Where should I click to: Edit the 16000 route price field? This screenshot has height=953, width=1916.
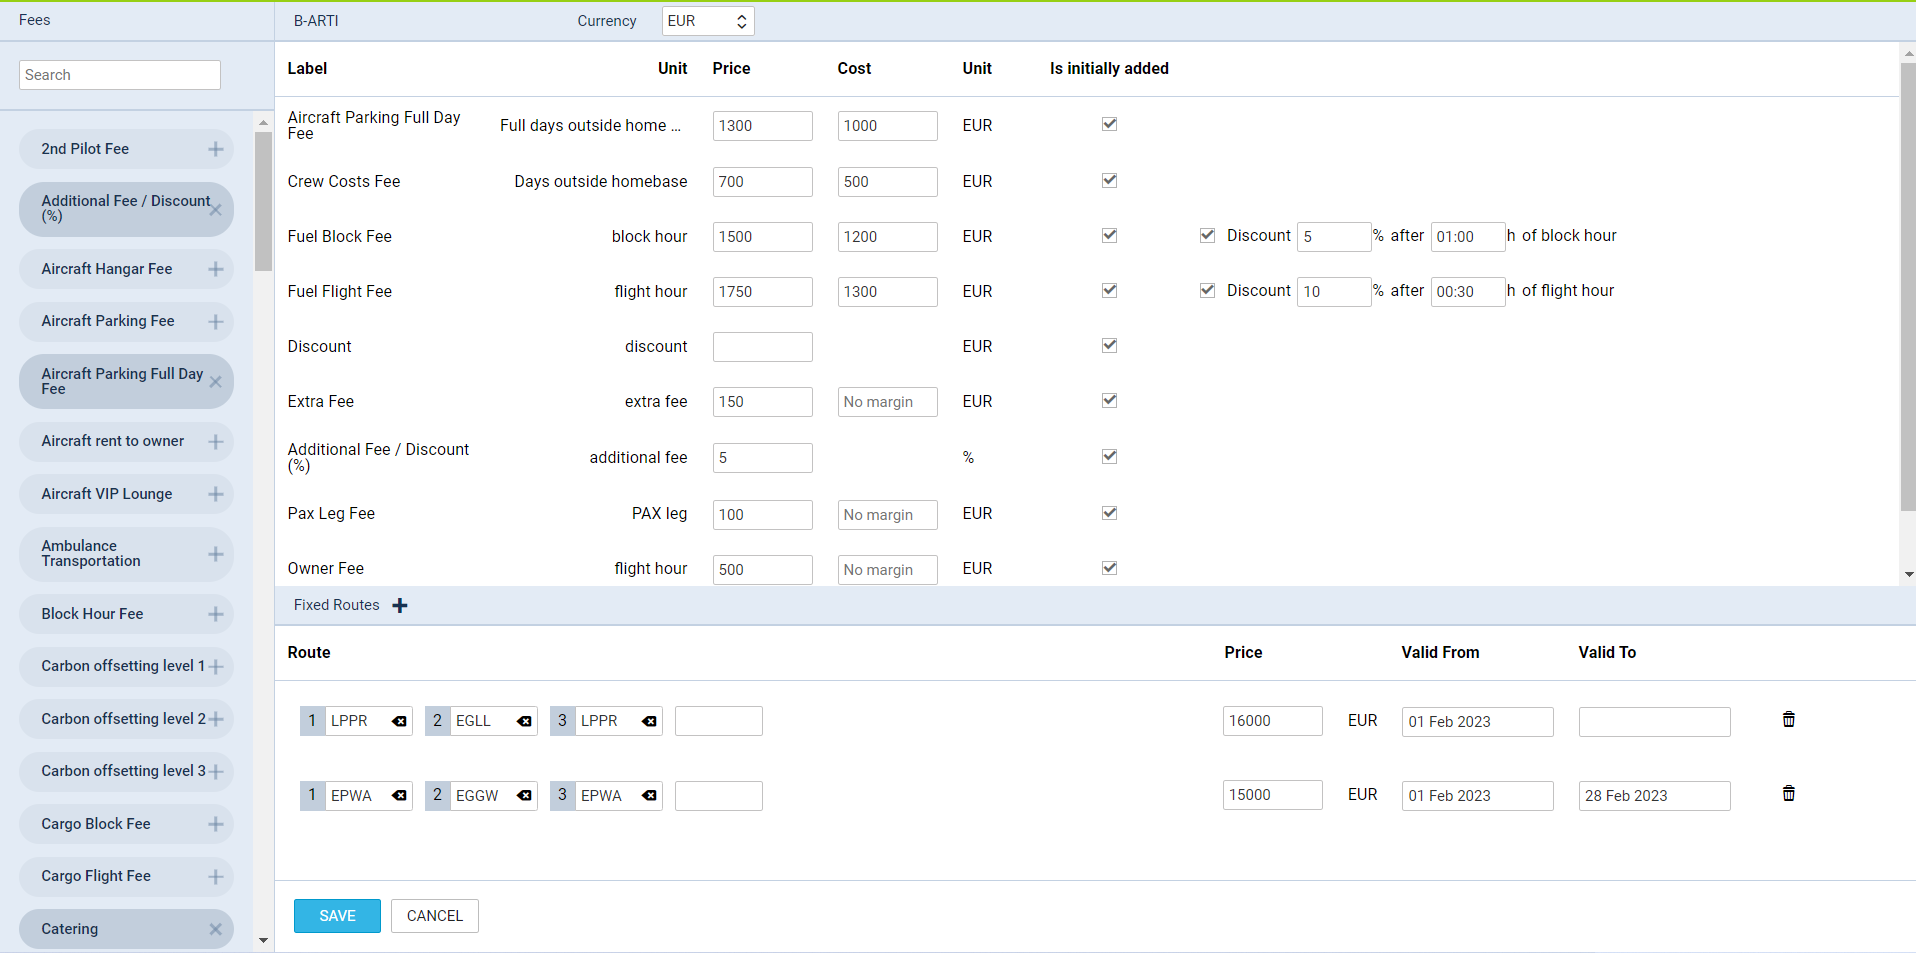click(1273, 721)
